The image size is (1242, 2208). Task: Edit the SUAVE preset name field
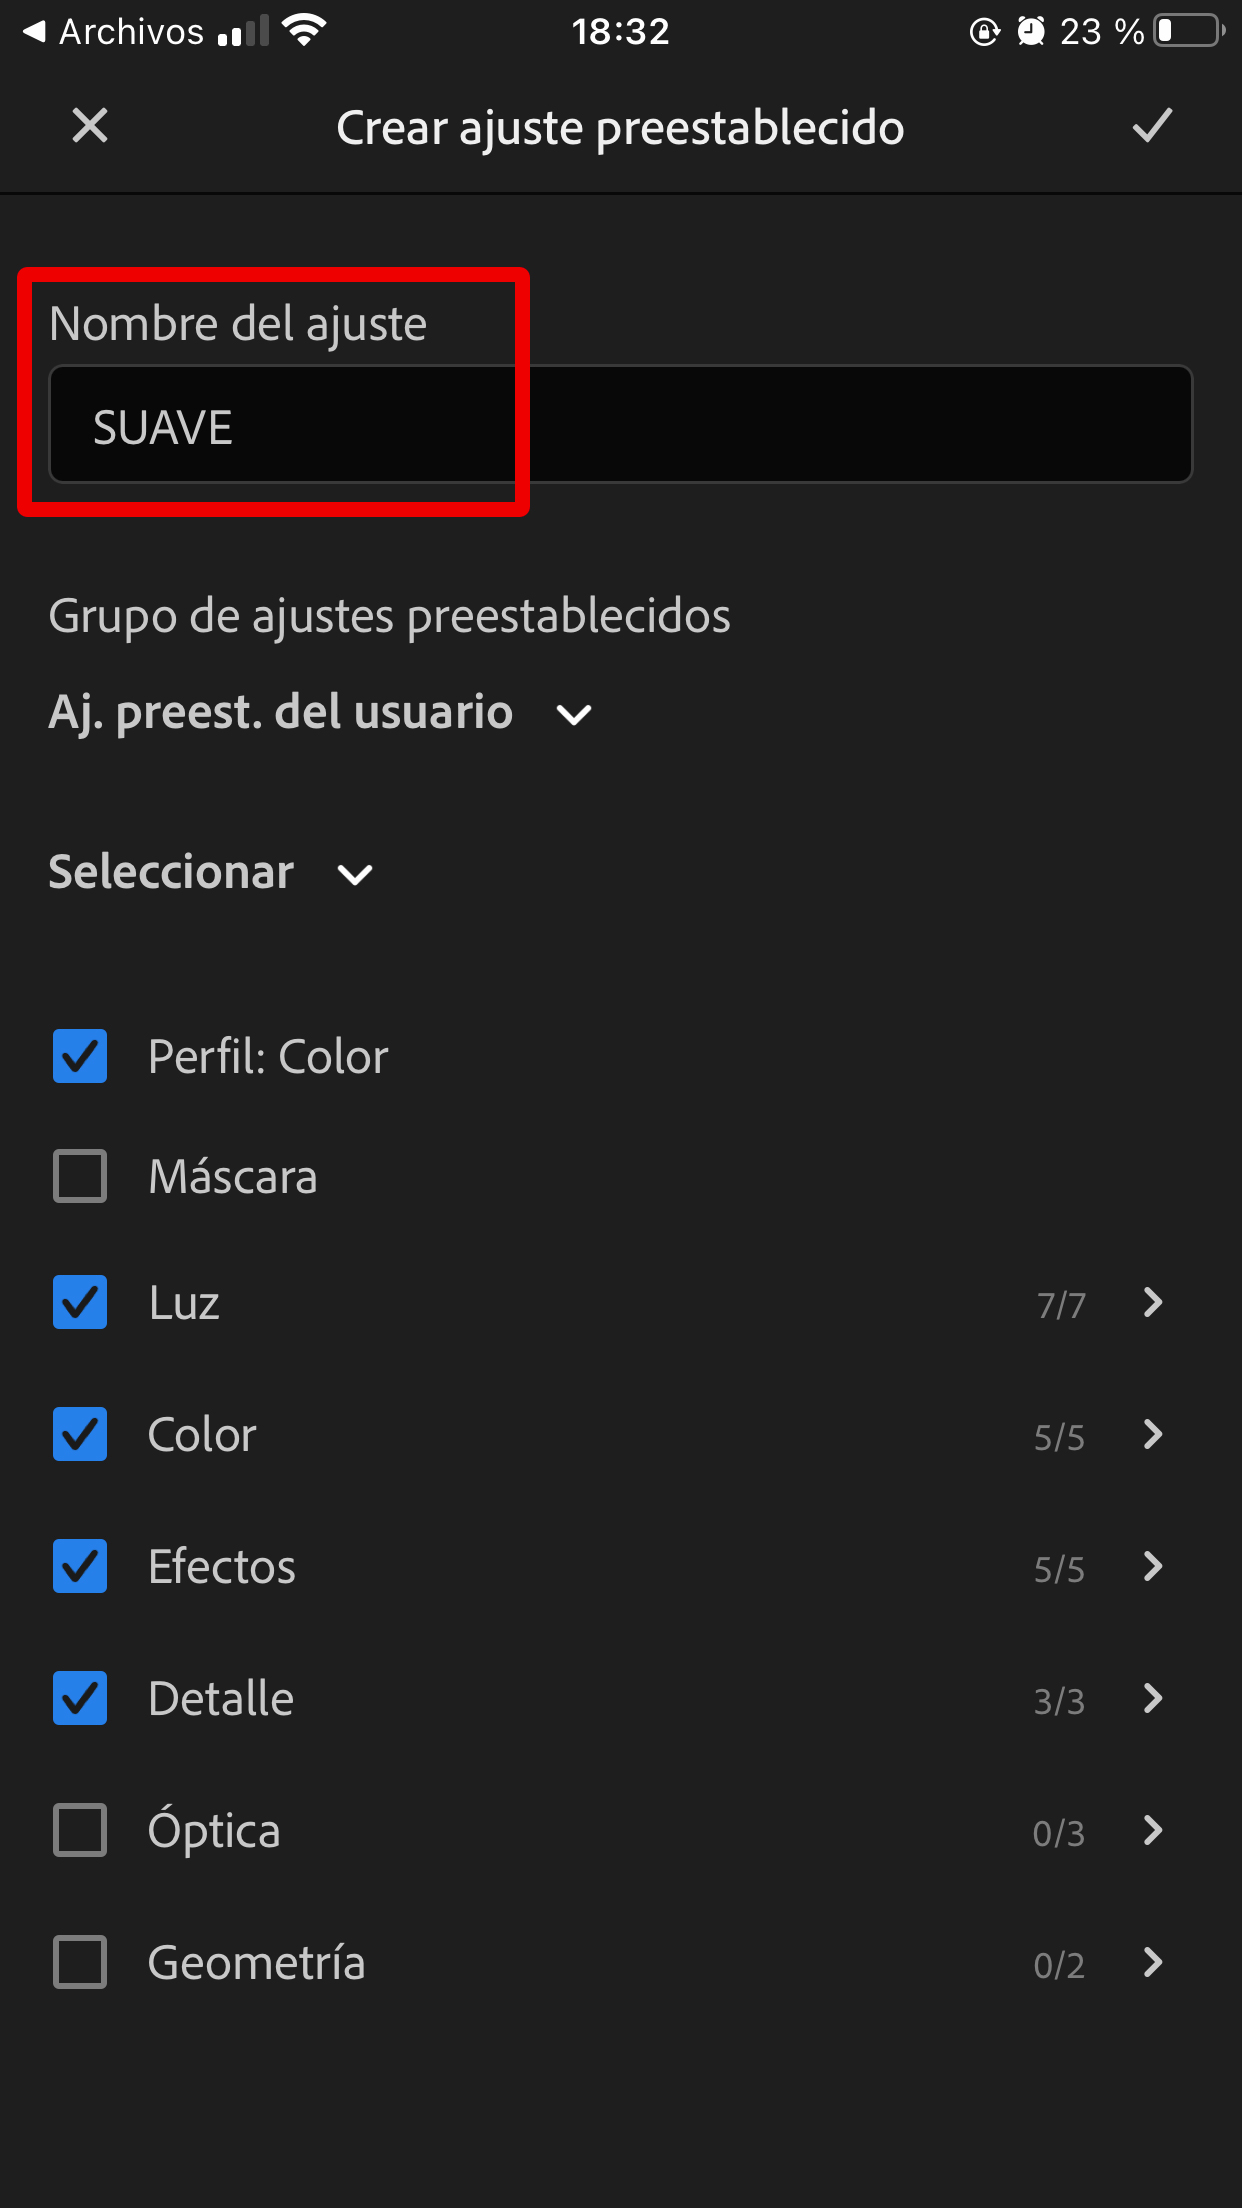(x=620, y=424)
